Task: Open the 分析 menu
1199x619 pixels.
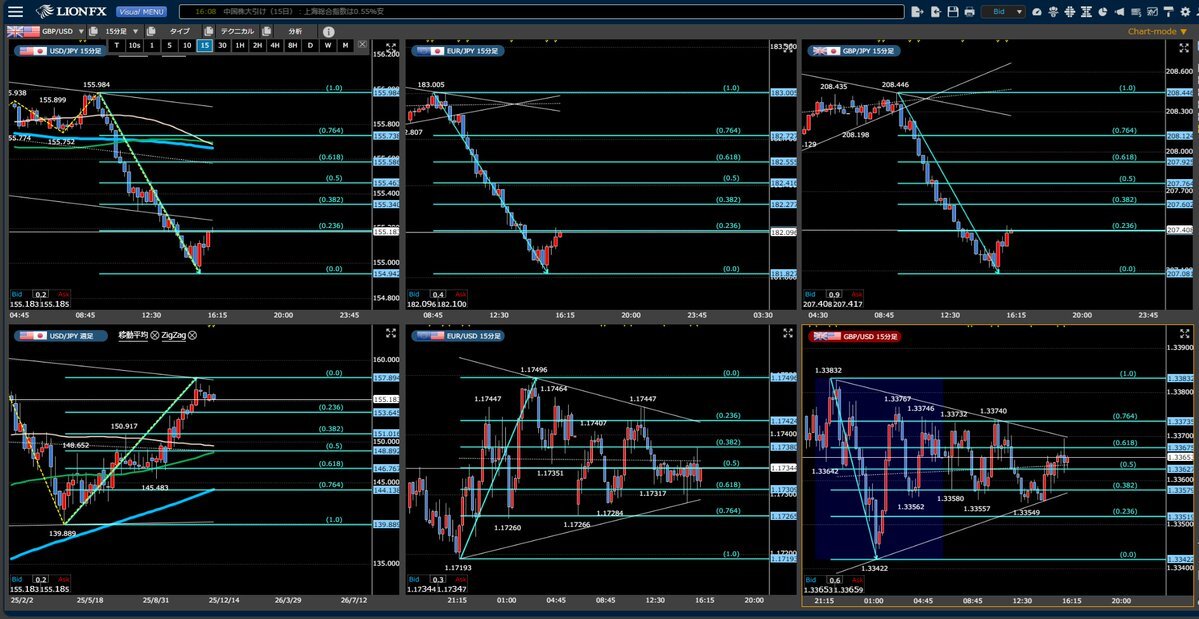Action: [x=295, y=31]
